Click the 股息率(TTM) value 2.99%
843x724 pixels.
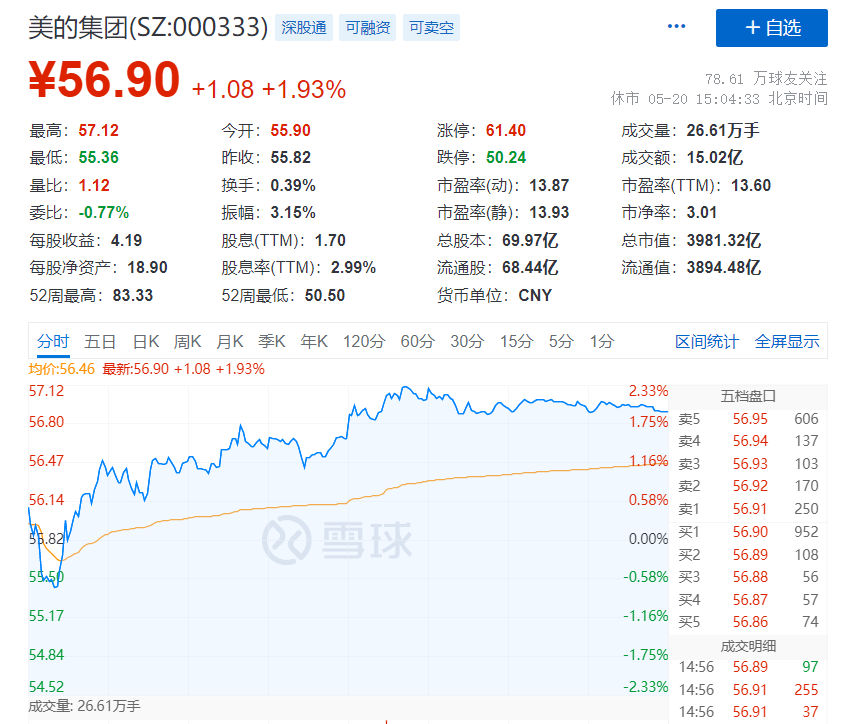(353, 267)
